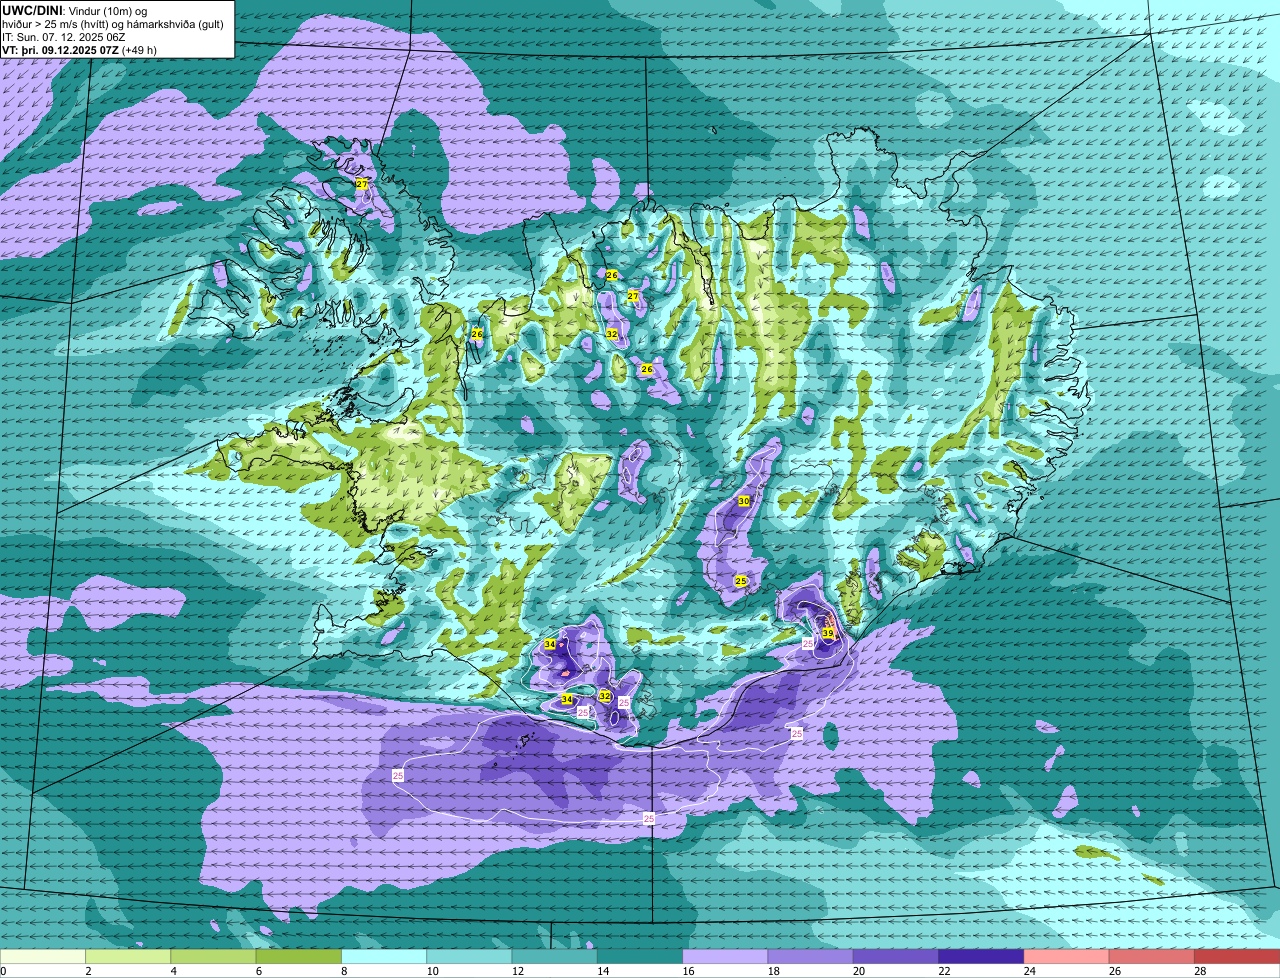Select the 2–4 m/s light green legend swatch

pyautogui.click(x=128, y=956)
